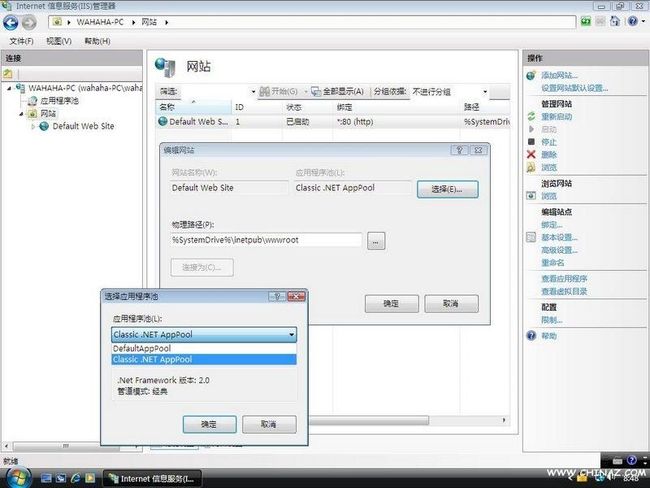Collapse the WAHAHA-PC server node
Image resolution: width=650 pixels, height=488 pixels.
click(9, 88)
